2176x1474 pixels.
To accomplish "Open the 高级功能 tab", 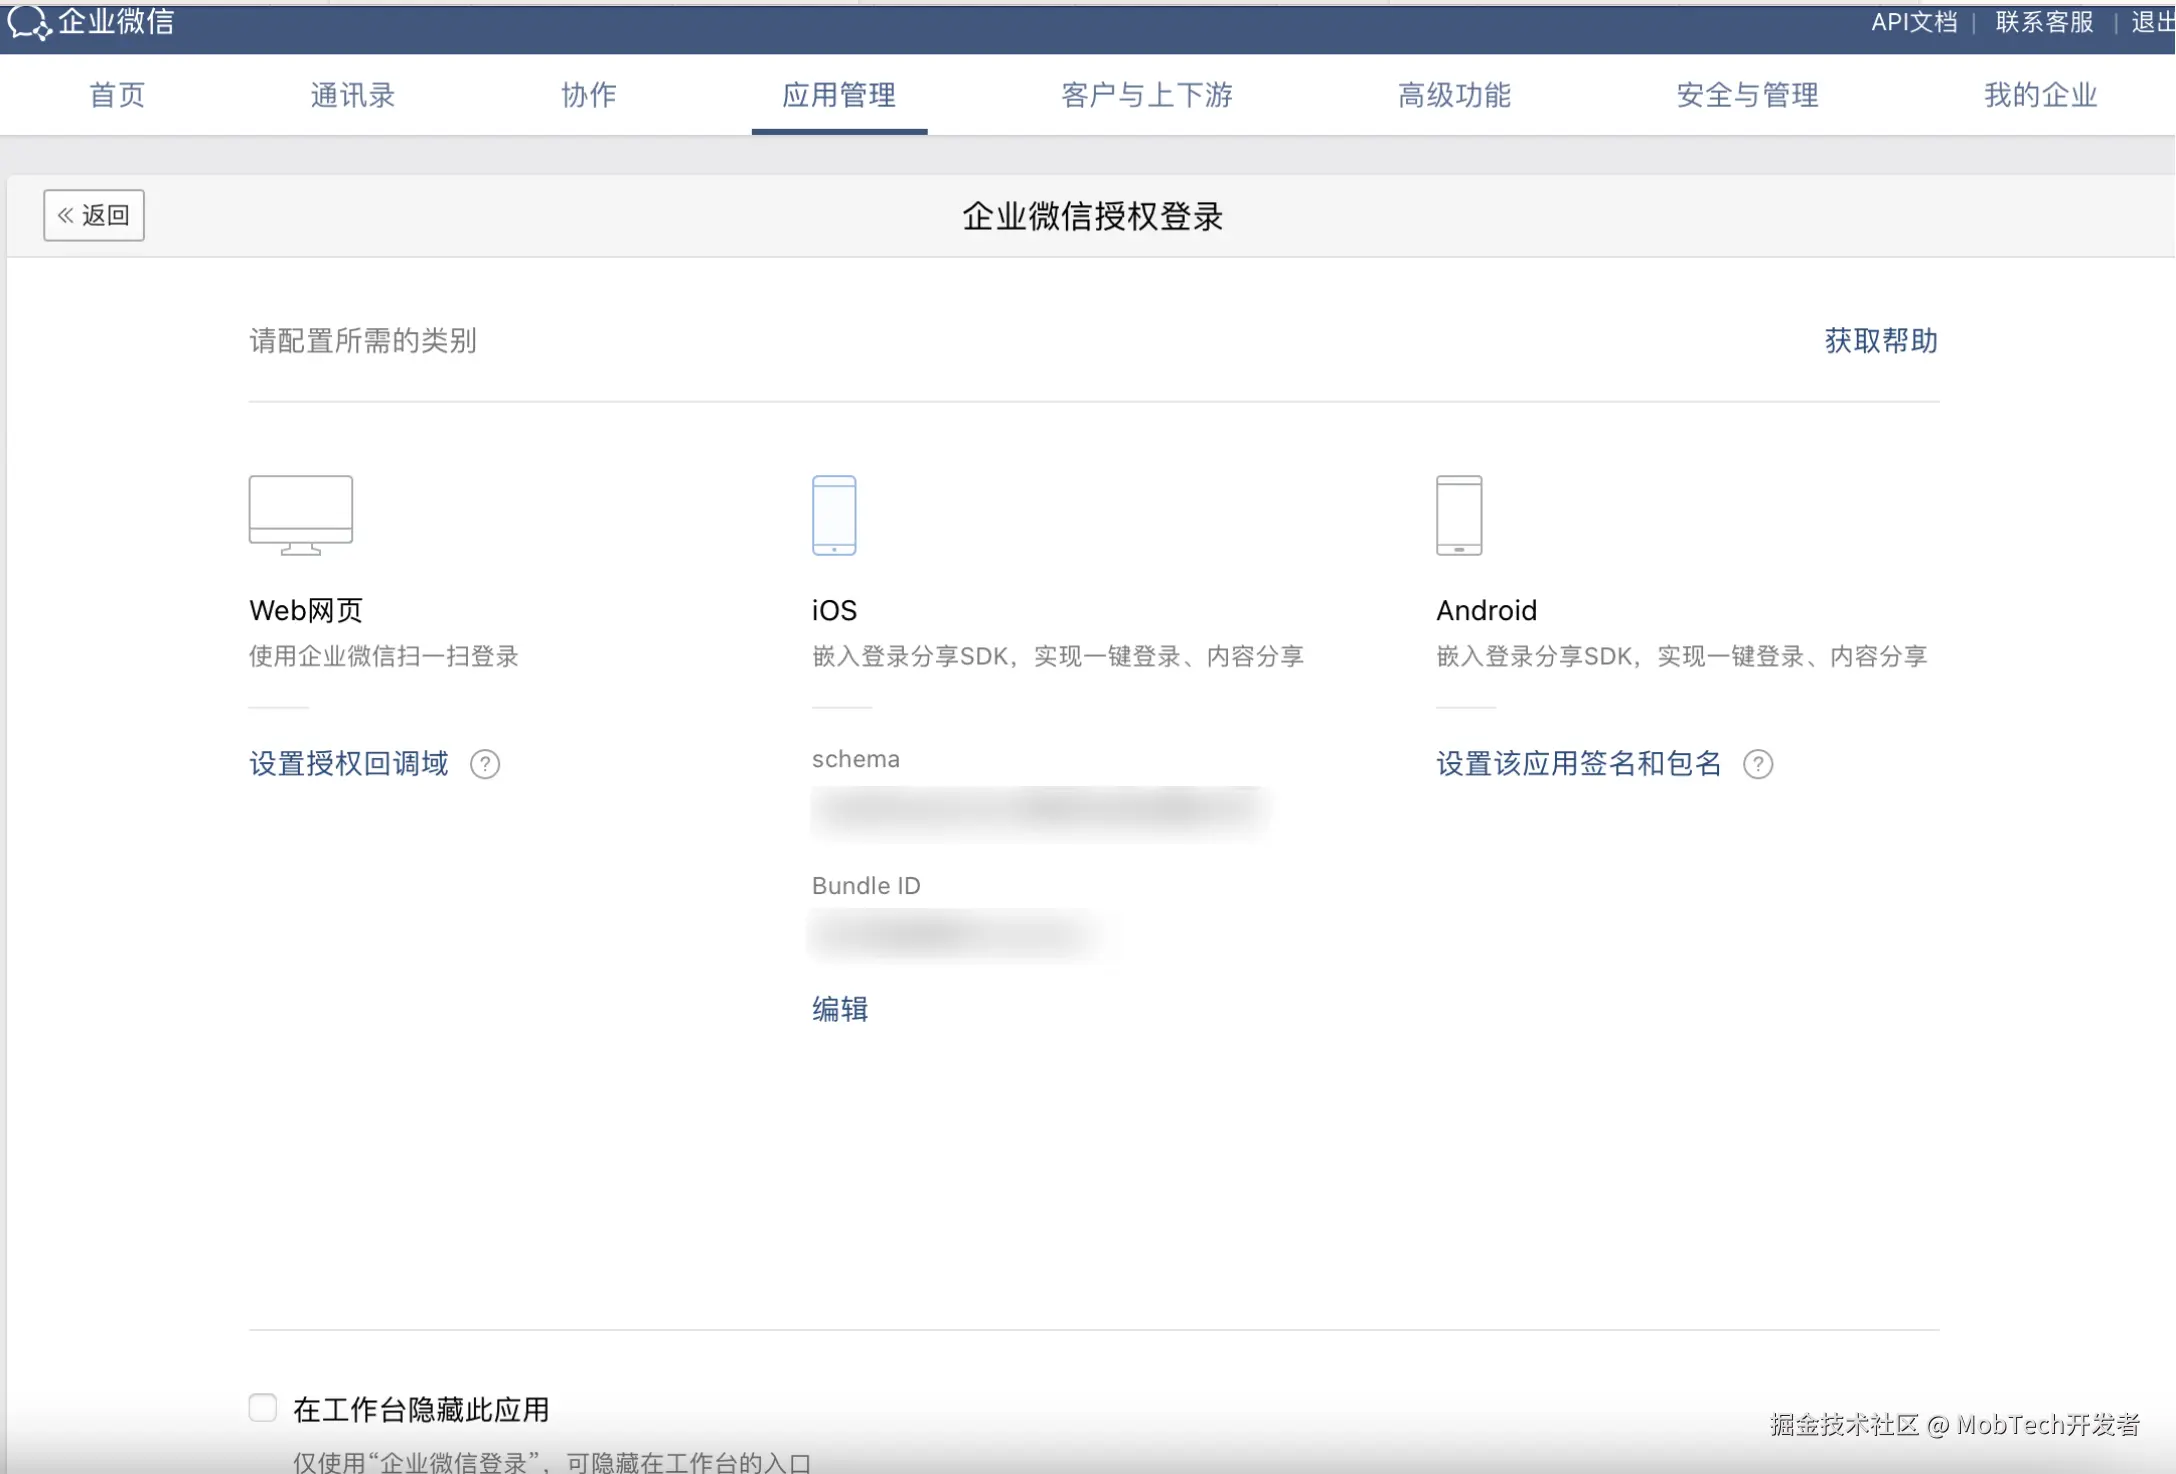I will pos(1454,95).
